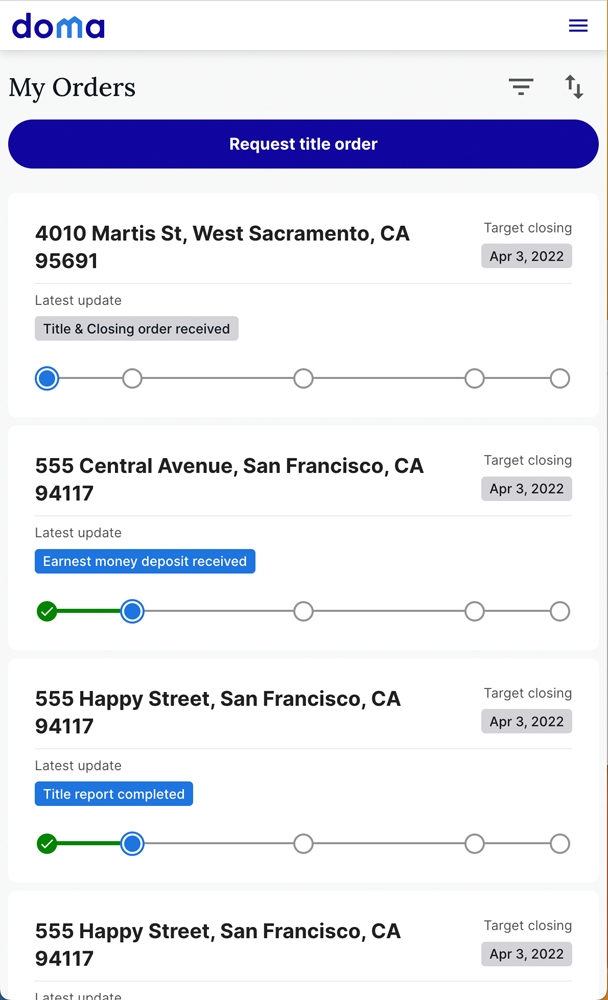The image size is (608, 1000).
Task: Click the Title report completed tag
Action: tap(114, 795)
